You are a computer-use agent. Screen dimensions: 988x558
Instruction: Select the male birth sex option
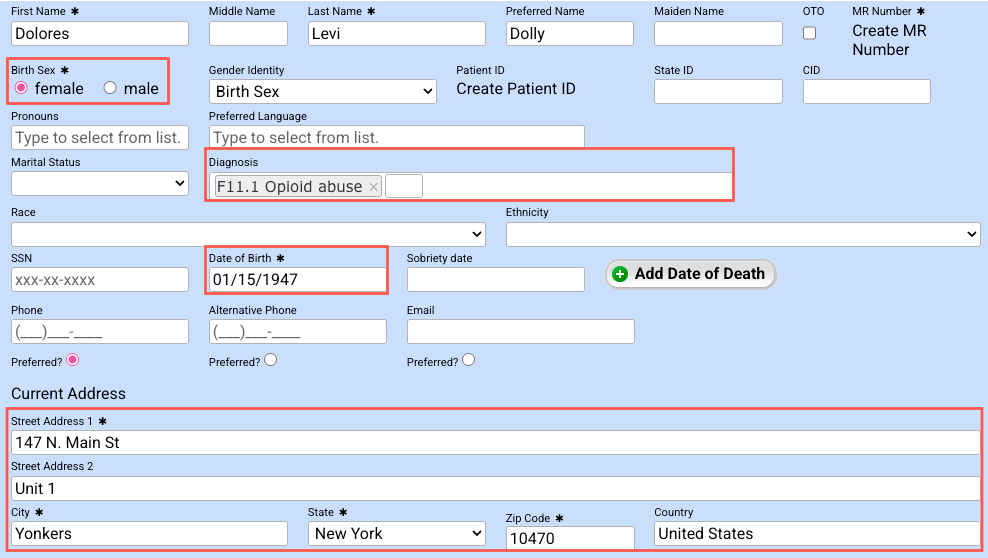coord(111,88)
